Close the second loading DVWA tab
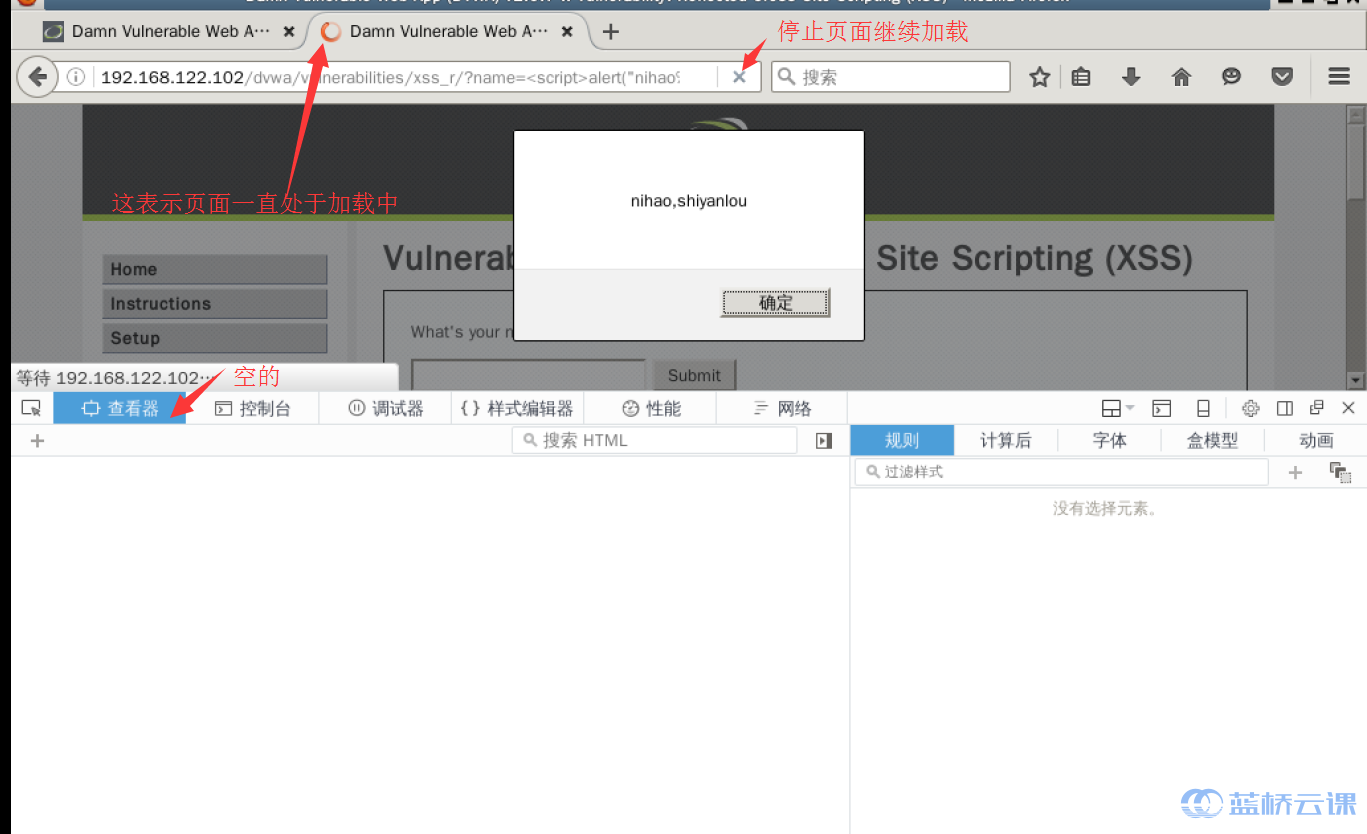Viewport: 1367px width, 834px height. point(567,32)
